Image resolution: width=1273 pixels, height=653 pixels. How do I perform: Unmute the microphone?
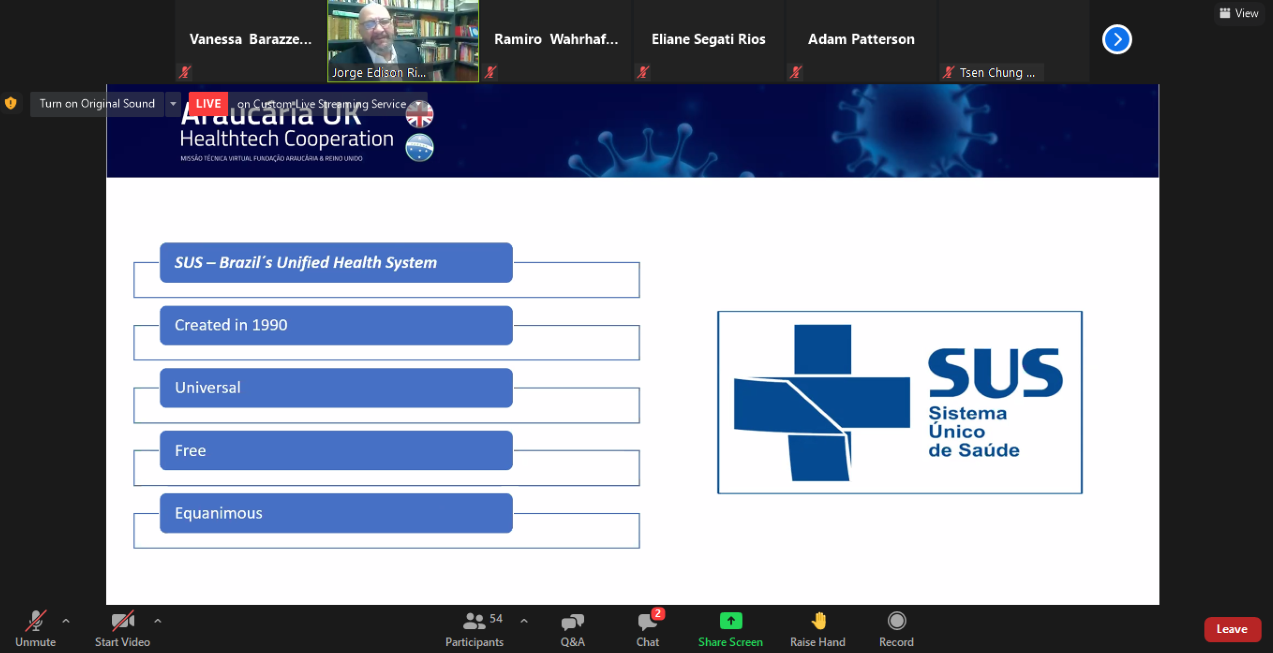click(35, 629)
